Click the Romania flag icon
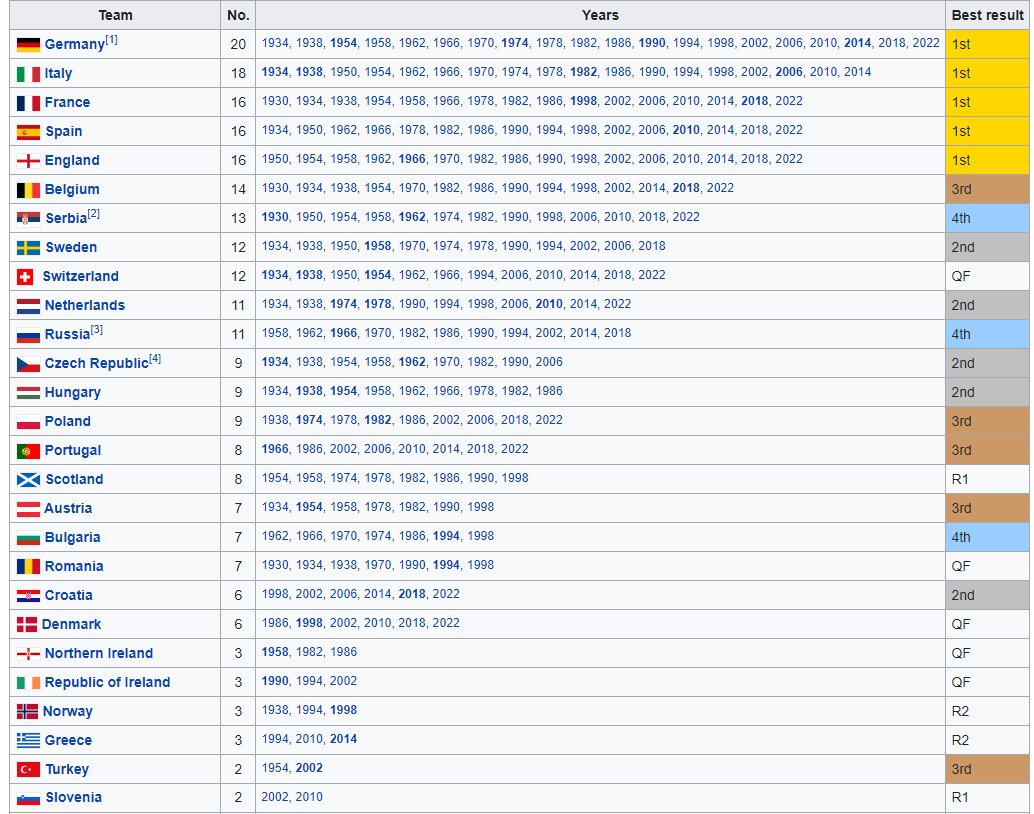The width and height of the screenshot is (1034, 814). coord(28,567)
